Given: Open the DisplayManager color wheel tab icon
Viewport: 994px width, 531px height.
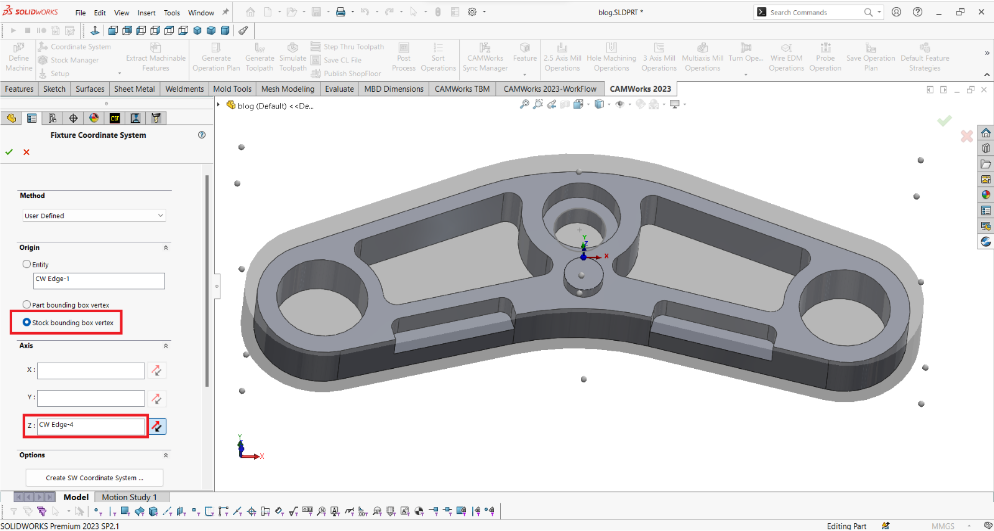Looking at the screenshot, I should tap(94, 118).
